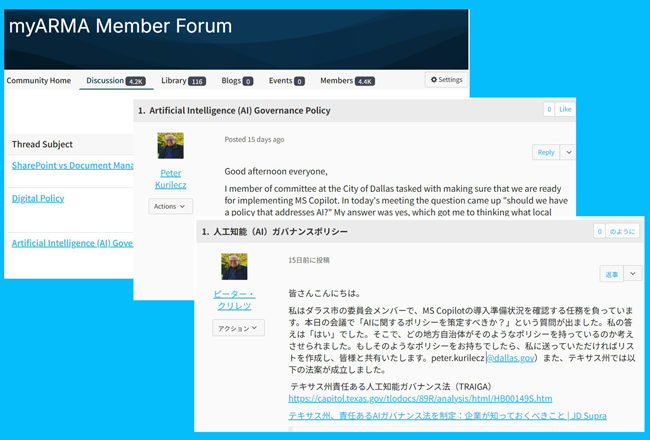Open the Library tab
This screenshot has width=650, height=440.
pyautogui.click(x=183, y=80)
